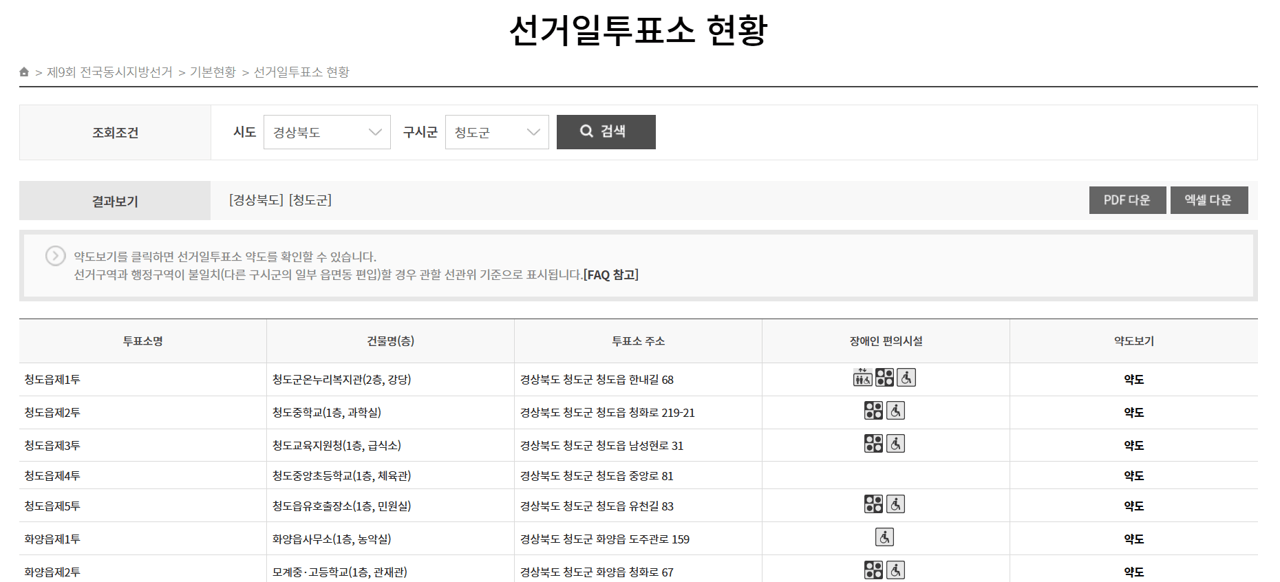Select the 청도읍제5투 polling station name

coord(52,506)
